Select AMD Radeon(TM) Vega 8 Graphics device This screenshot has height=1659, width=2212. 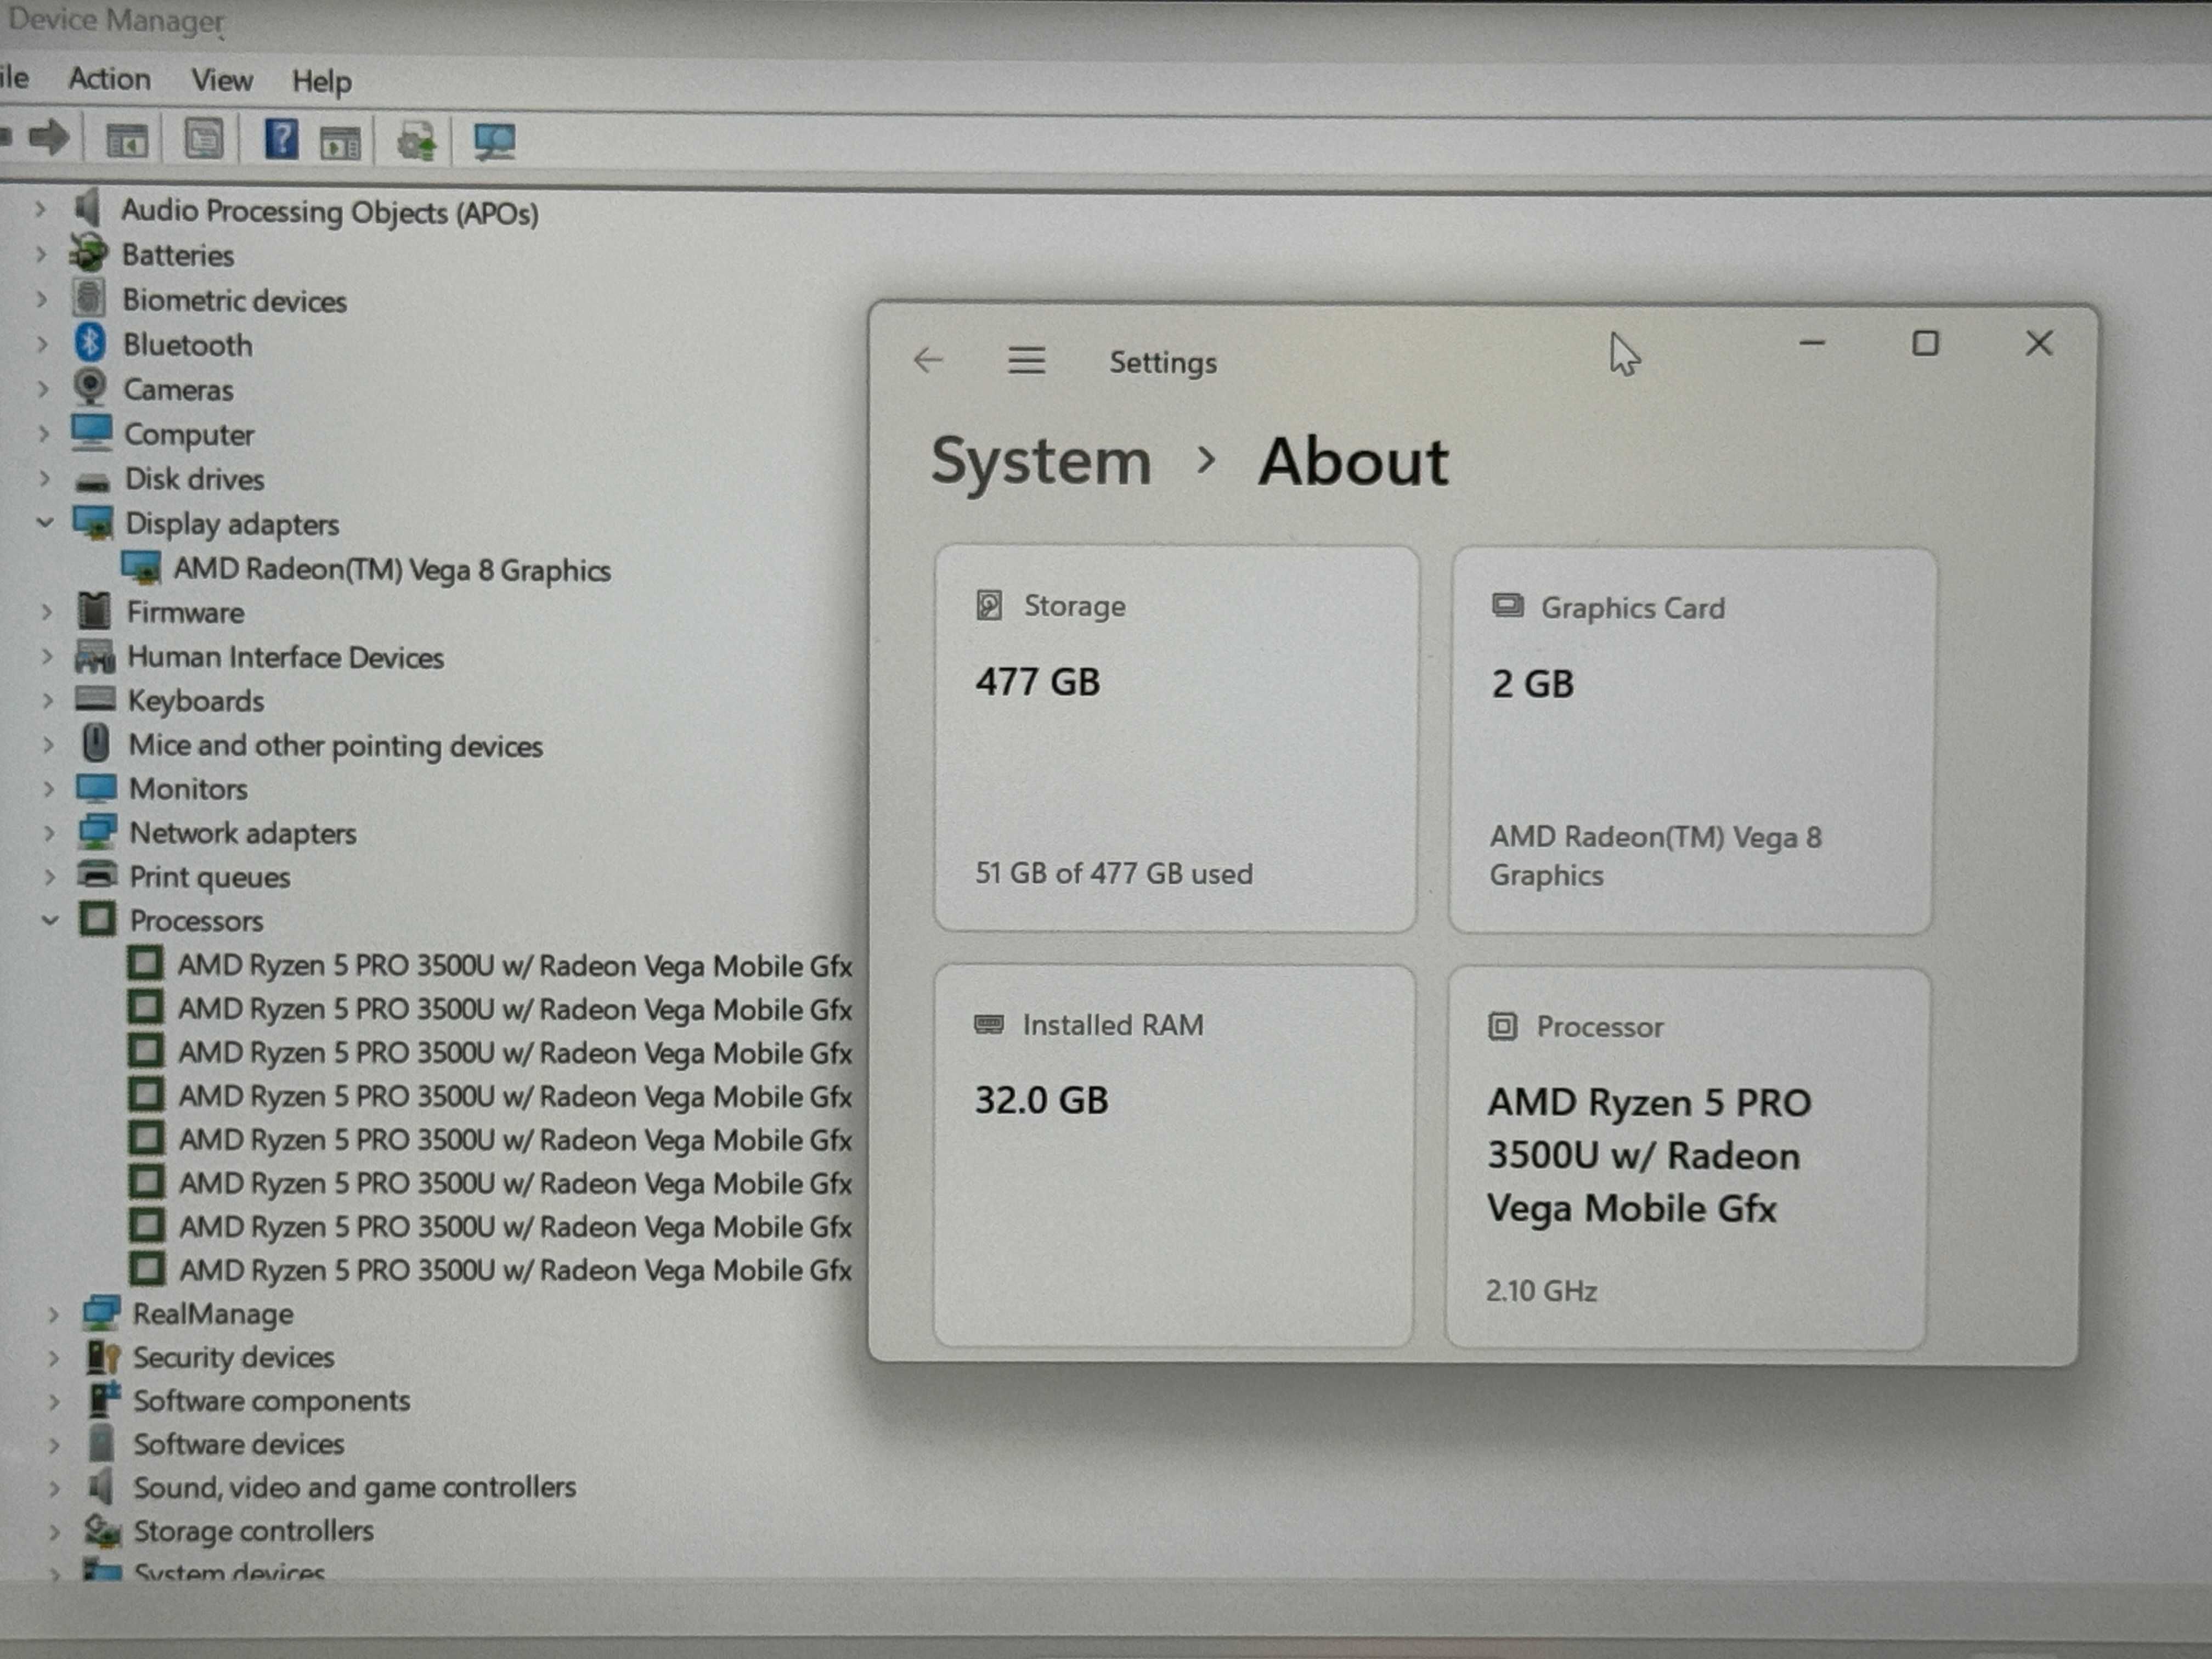(391, 569)
